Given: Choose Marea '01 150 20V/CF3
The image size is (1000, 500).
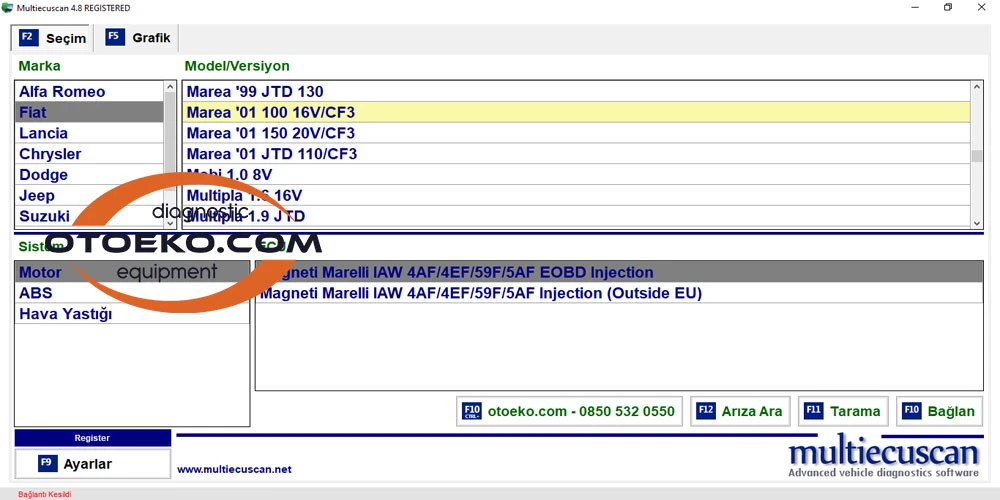Looking at the screenshot, I should click(577, 133).
